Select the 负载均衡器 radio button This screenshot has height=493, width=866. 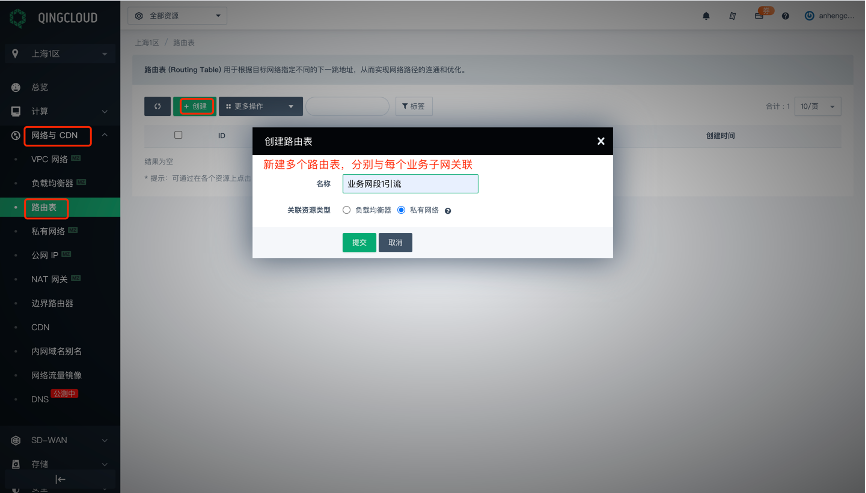(347, 210)
